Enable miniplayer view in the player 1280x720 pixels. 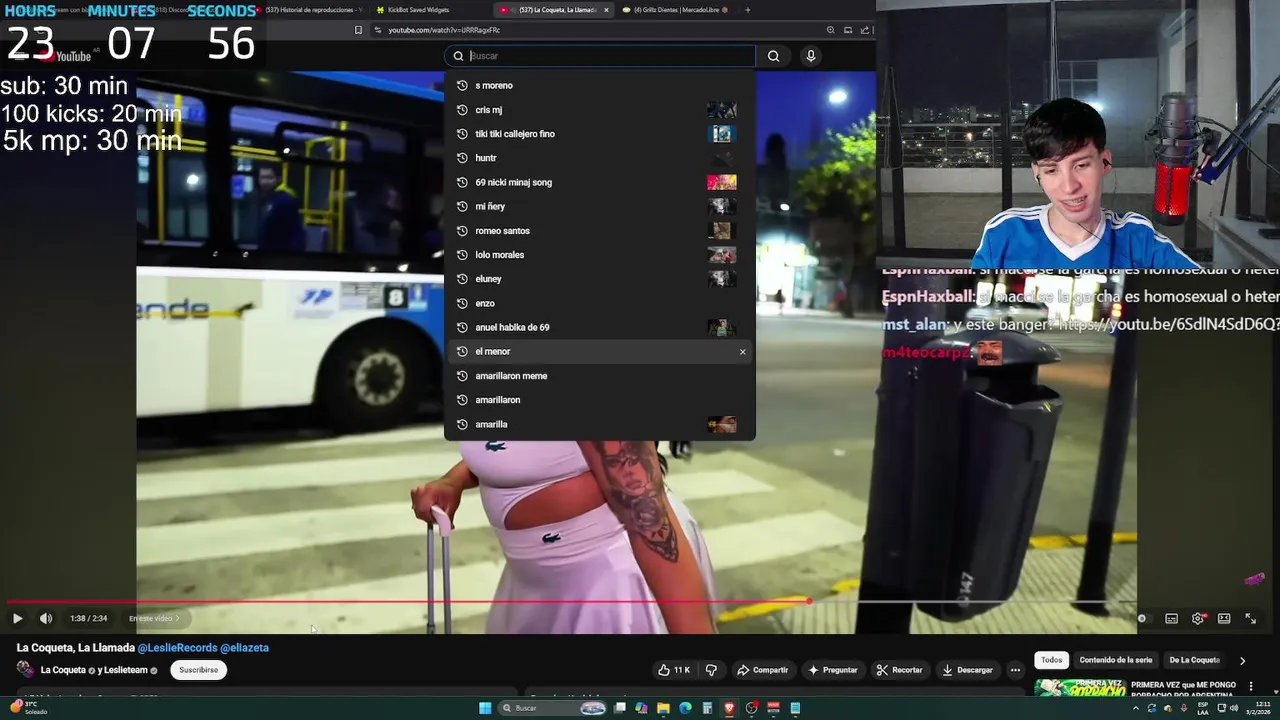coord(1224,618)
